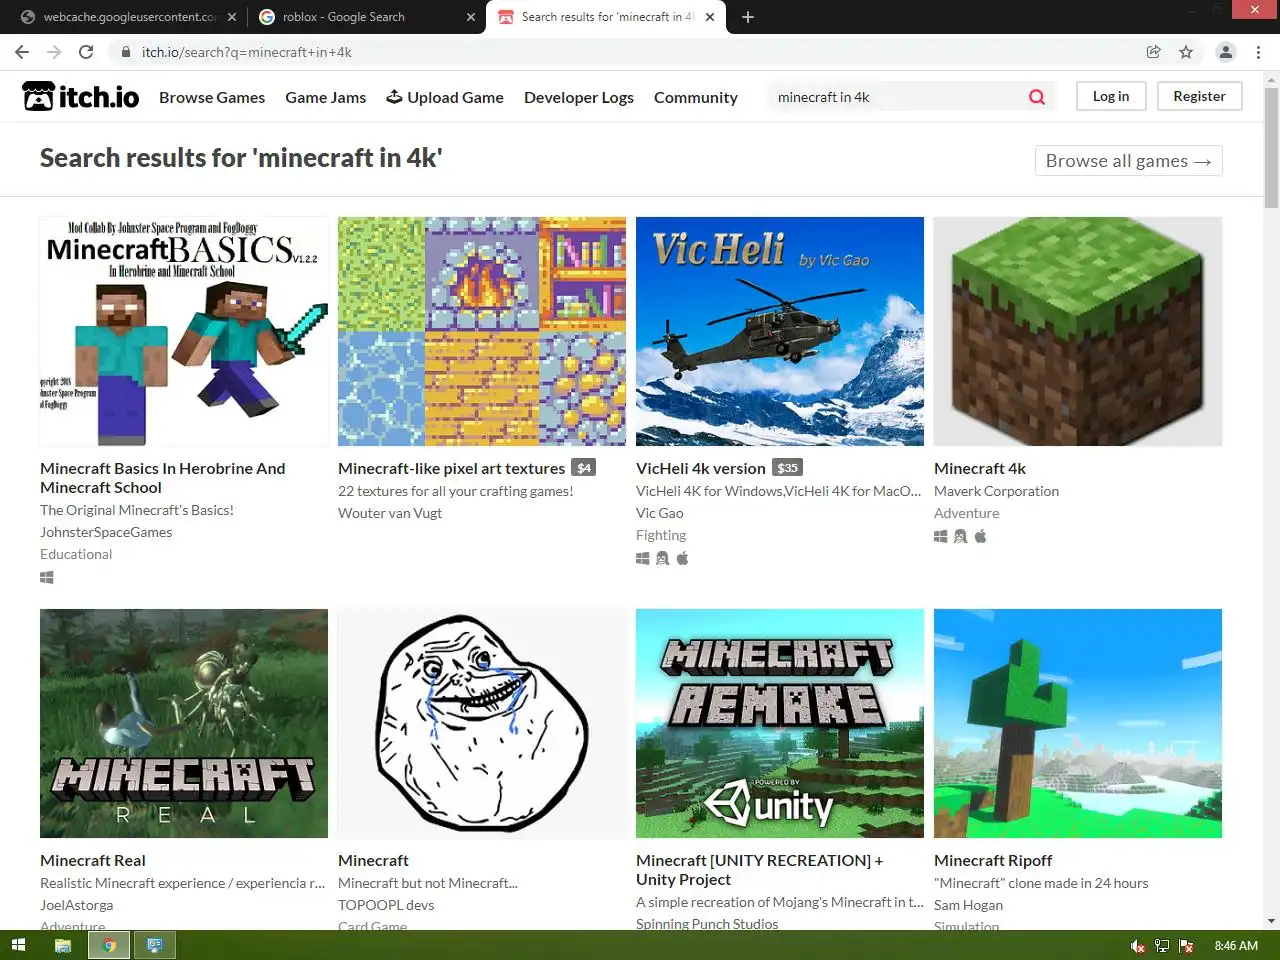Open the VicHeli 4k version title link
Screen dimensions: 1280x960
701,468
